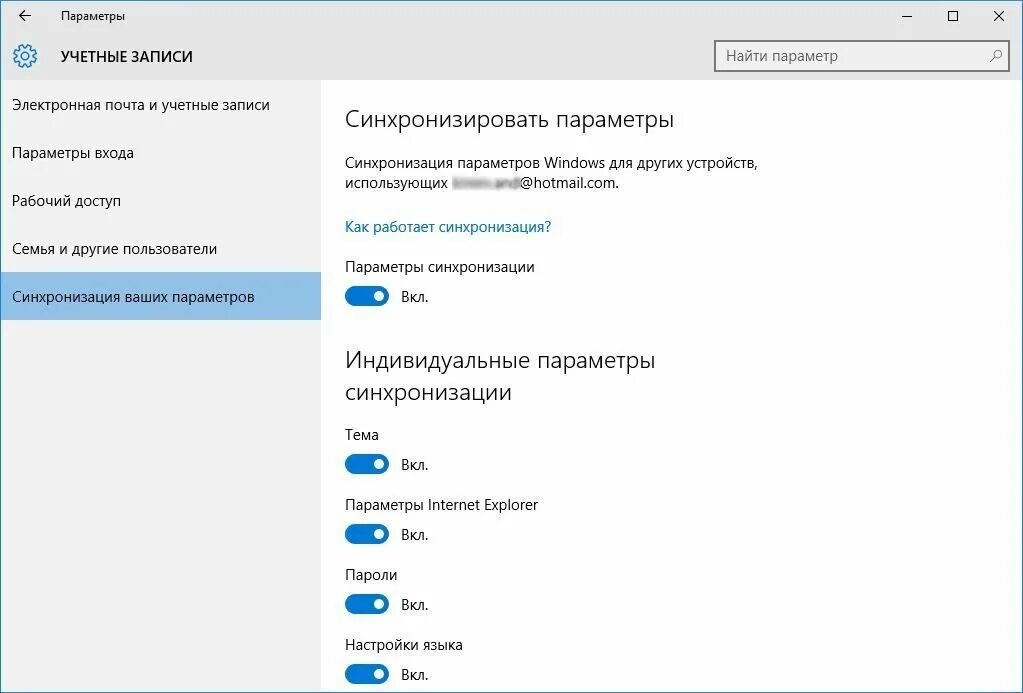Go to the Рабочий доступ section
This screenshot has height=693, width=1023.
(66, 201)
